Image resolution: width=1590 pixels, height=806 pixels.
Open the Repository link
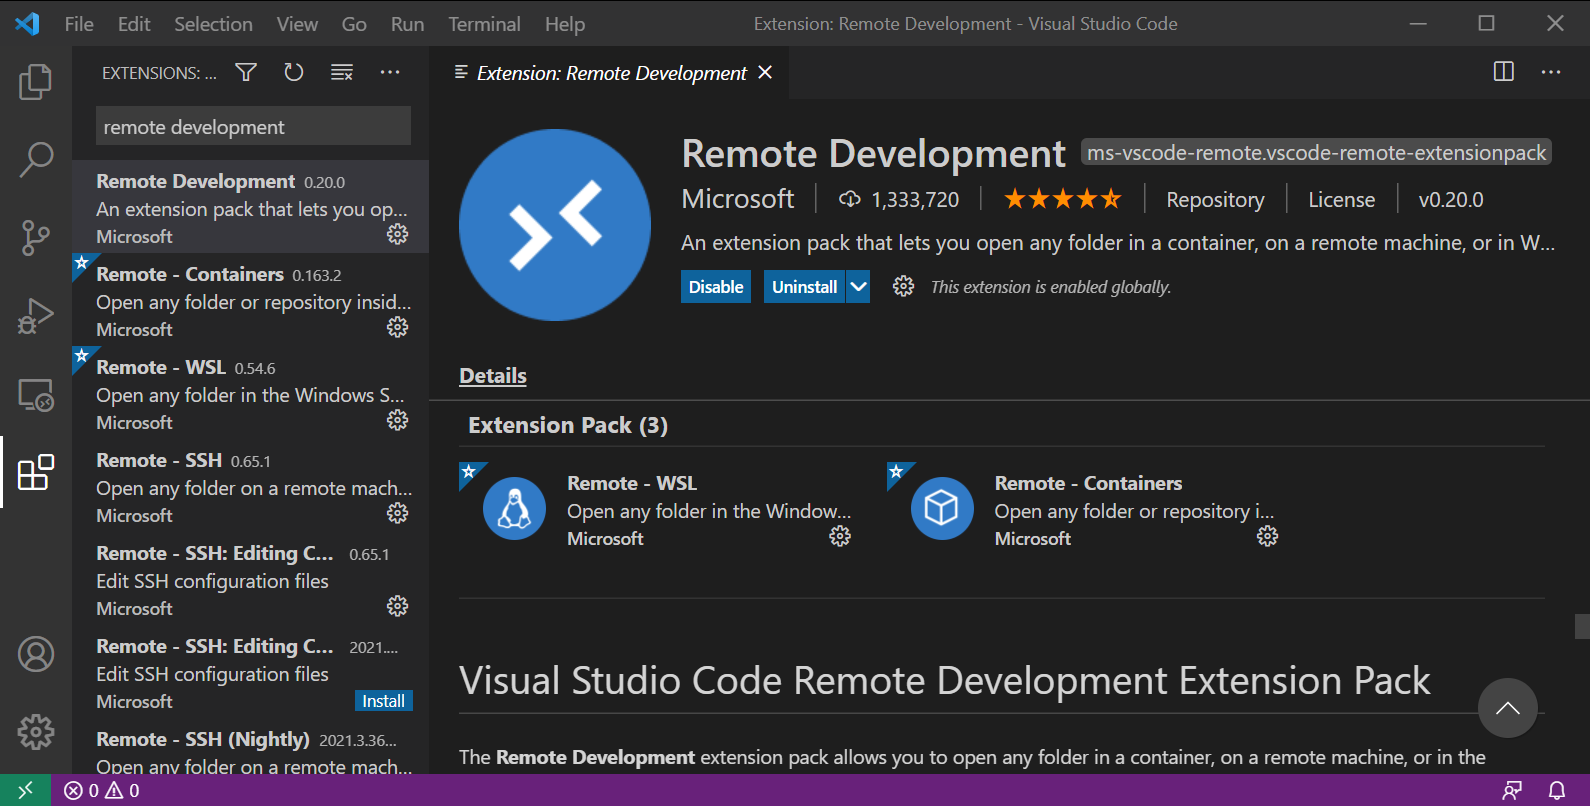point(1215,200)
